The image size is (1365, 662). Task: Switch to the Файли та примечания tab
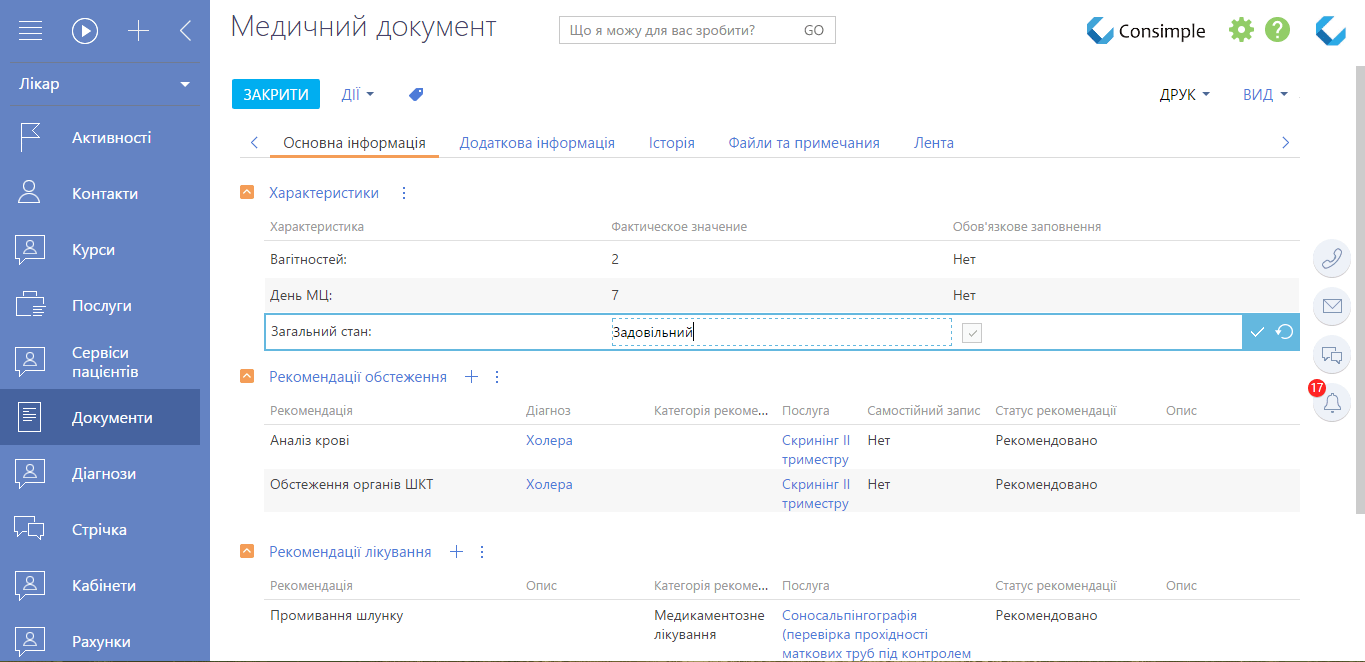pyautogui.click(x=804, y=143)
